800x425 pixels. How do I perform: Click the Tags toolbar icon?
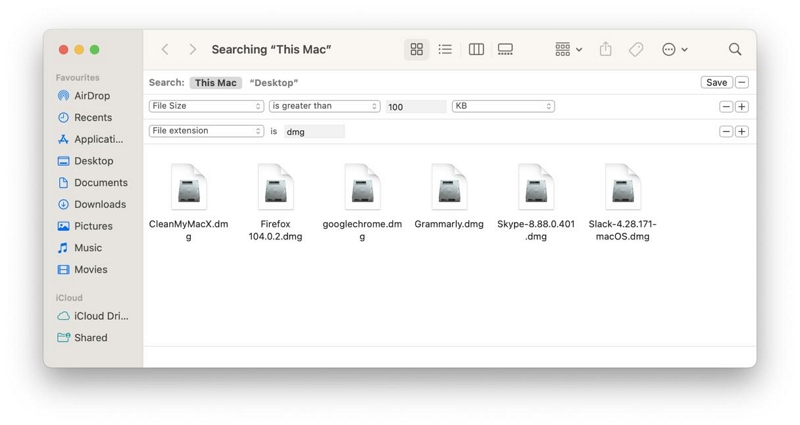click(x=636, y=49)
